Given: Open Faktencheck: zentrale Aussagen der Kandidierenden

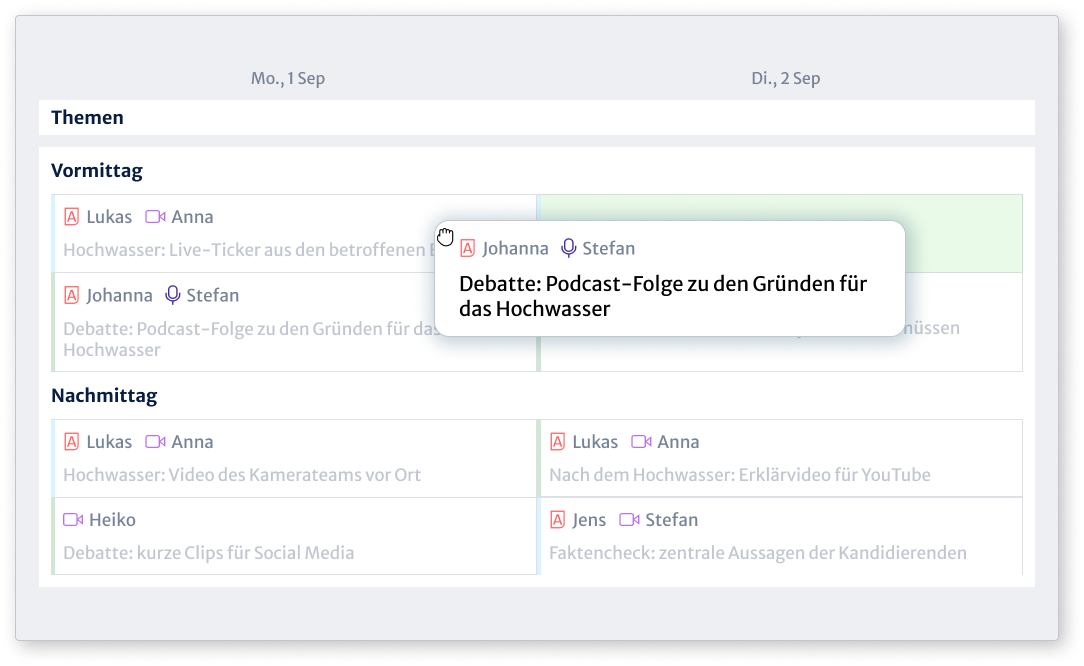Looking at the screenshot, I should 758,553.
